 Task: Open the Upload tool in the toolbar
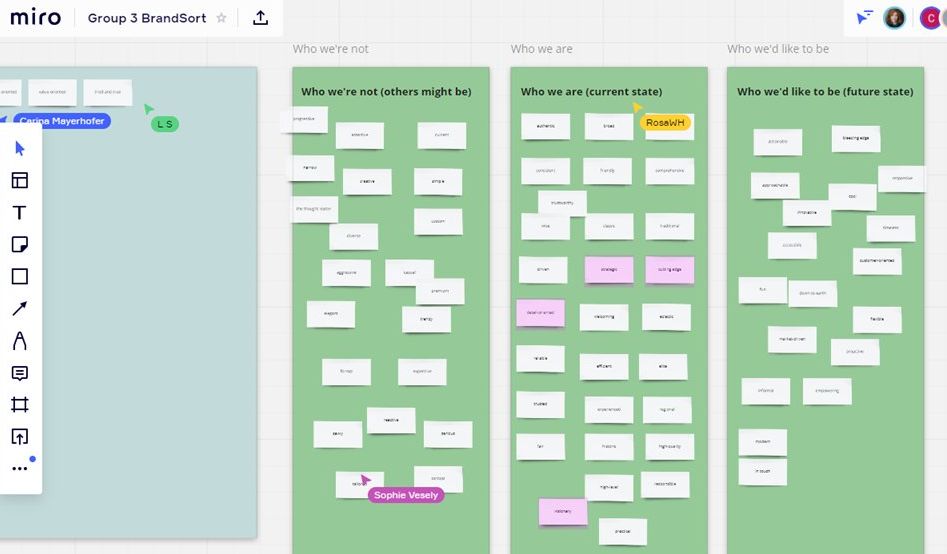[x=20, y=437]
